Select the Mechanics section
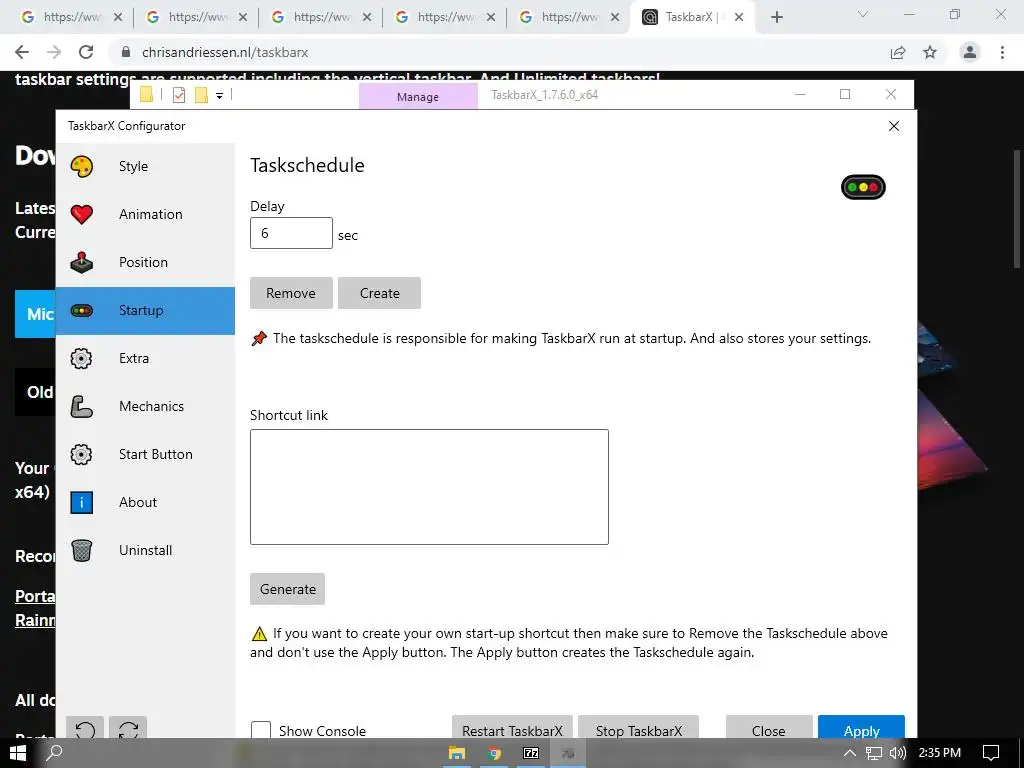Image resolution: width=1024 pixels, height=768 pixels. tap(145, 406)
